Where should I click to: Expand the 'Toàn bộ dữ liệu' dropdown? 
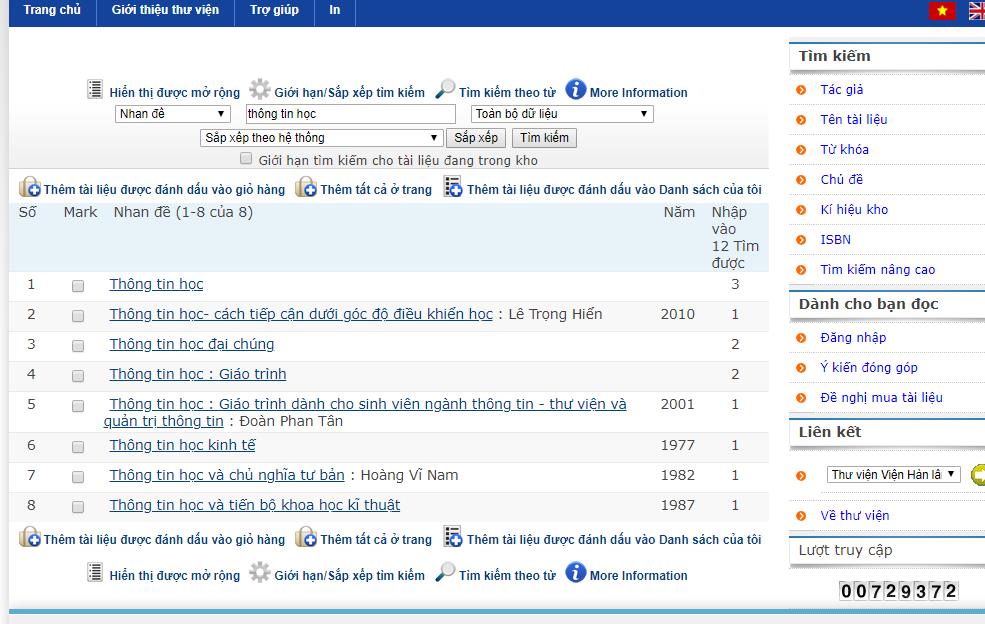click(x=562, y=114)
